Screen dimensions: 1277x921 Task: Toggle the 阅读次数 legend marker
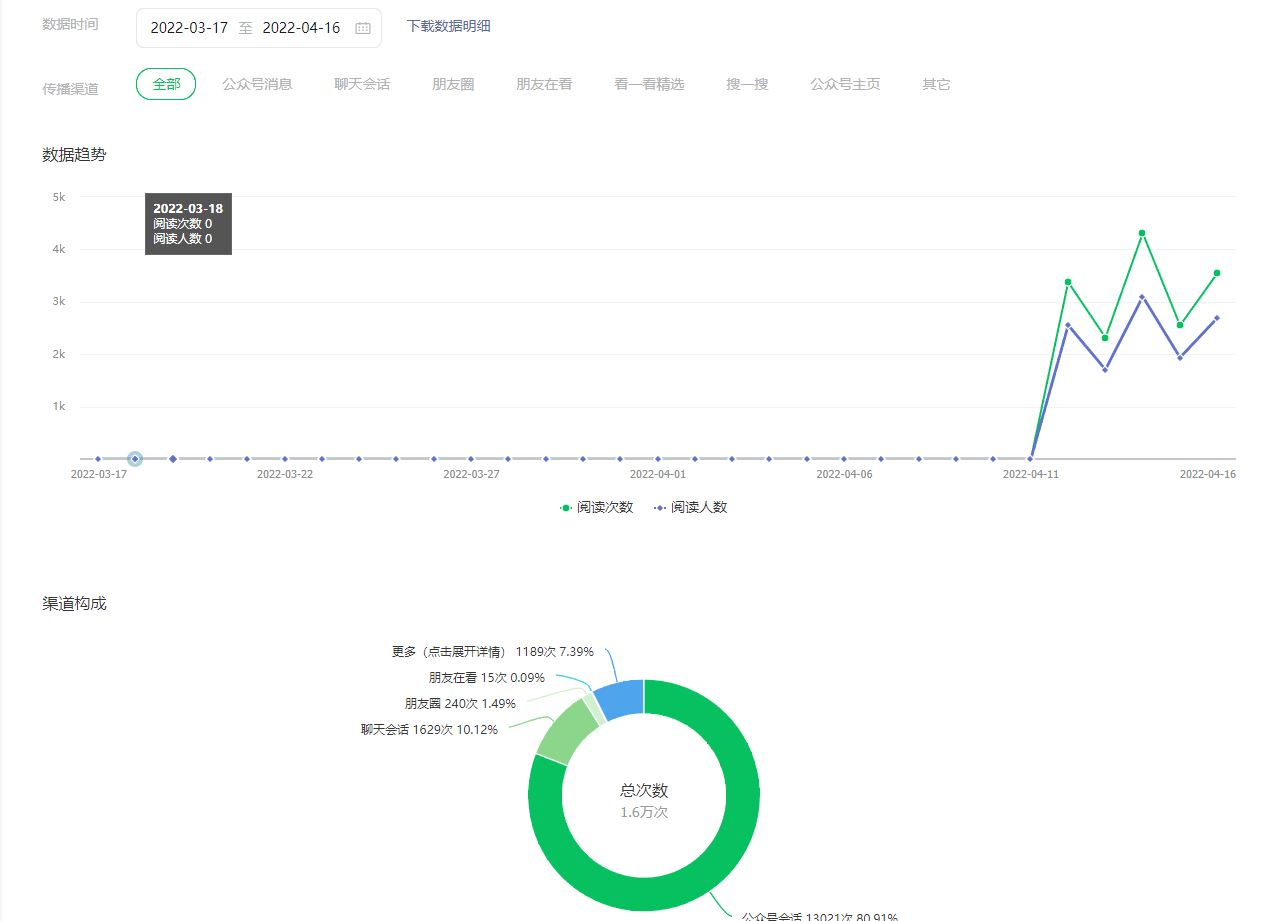click(566, 508)
